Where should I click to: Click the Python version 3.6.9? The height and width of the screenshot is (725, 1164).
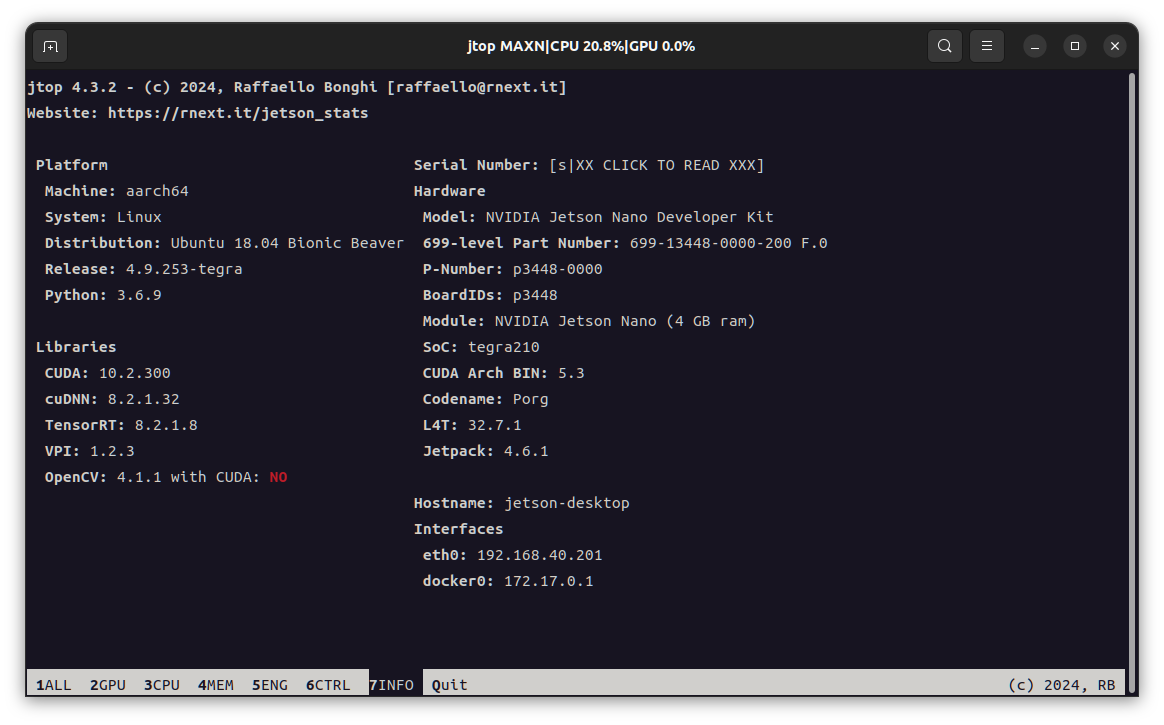tap(139, 295)
